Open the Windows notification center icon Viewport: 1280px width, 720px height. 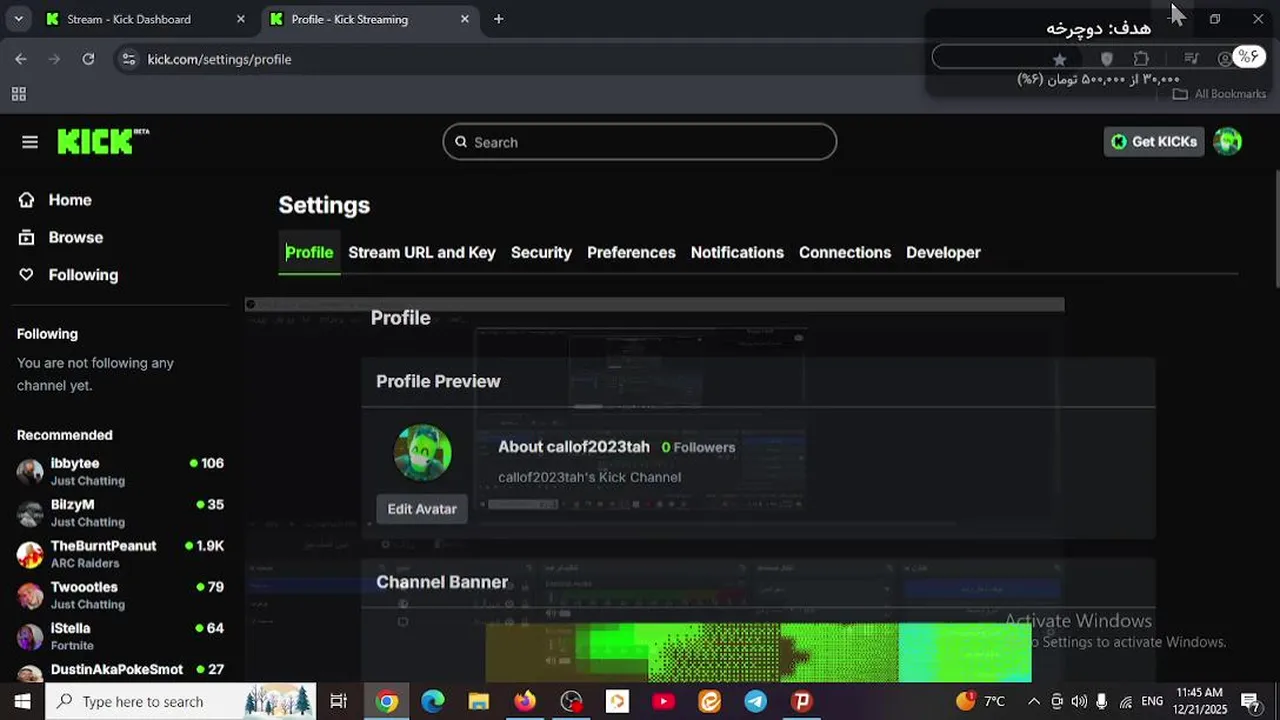1250,701
